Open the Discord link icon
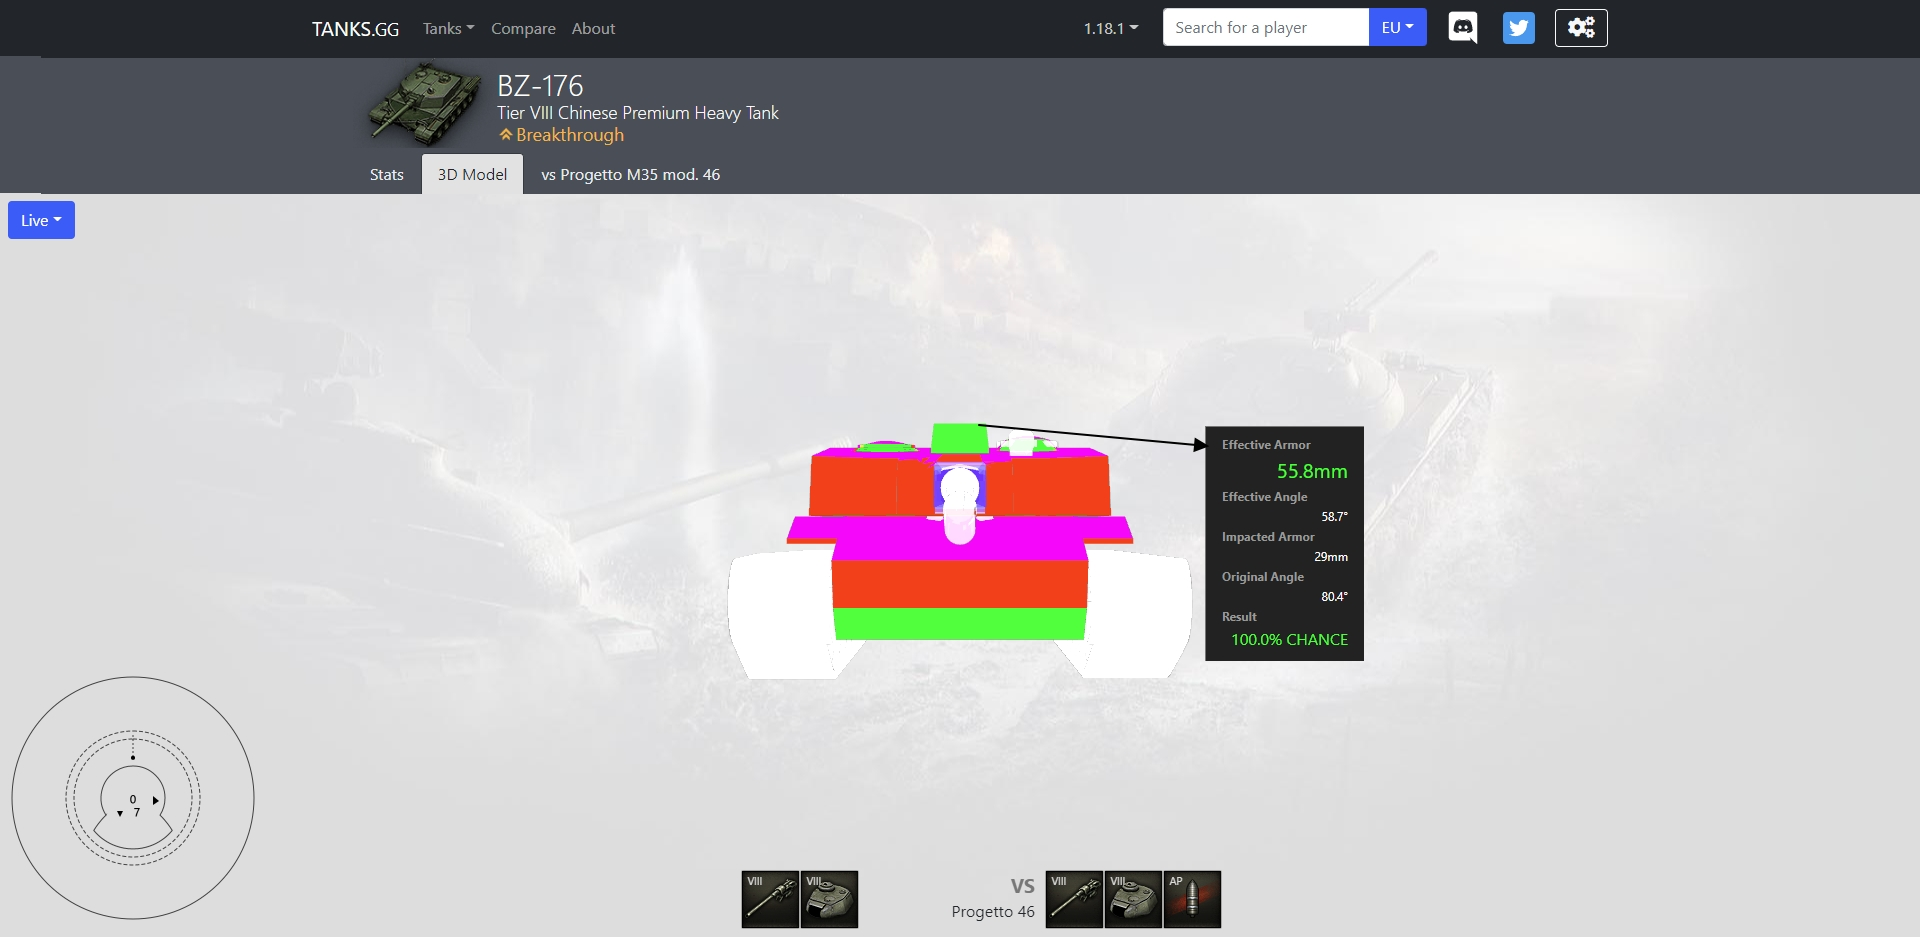 coord(1462,28)
